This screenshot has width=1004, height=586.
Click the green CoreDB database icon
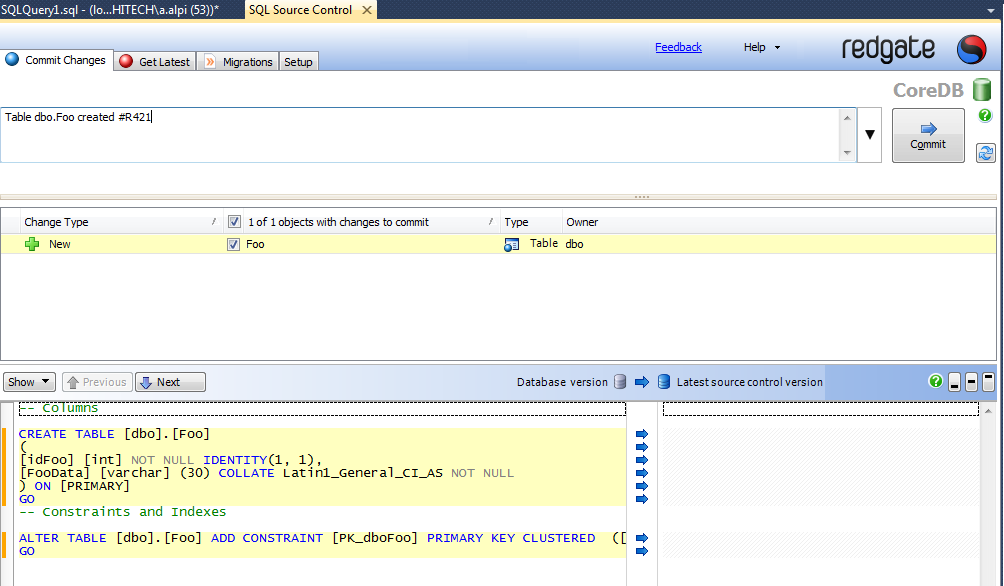pos(981,90)
